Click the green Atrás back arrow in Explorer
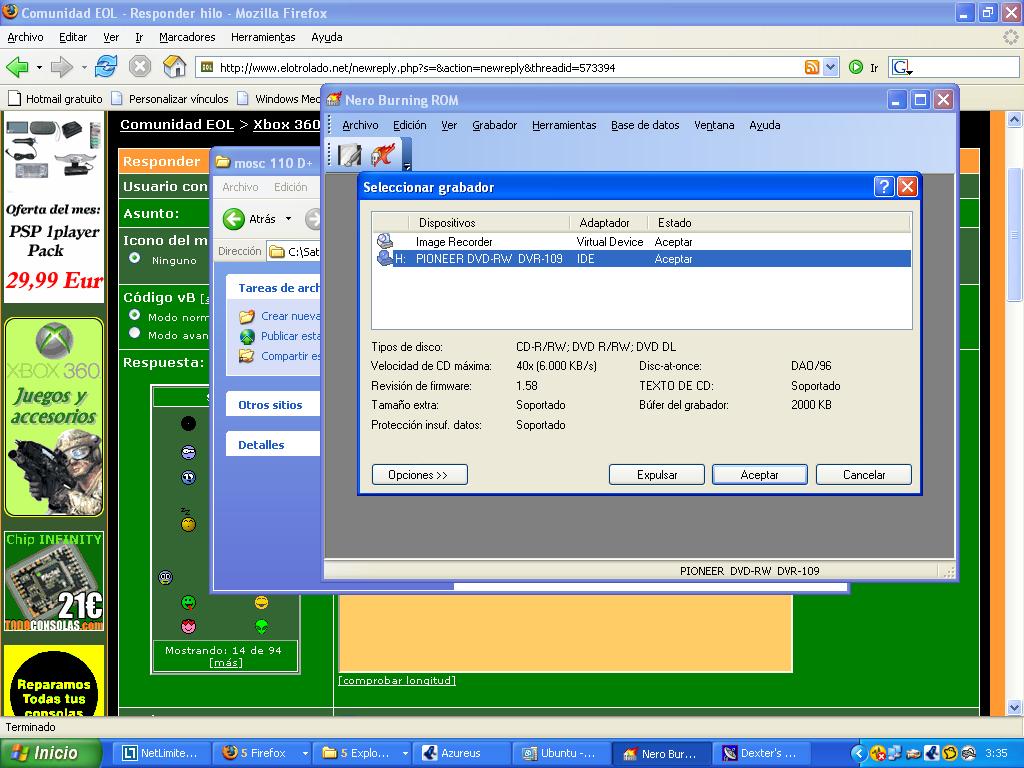 [234, 219]
